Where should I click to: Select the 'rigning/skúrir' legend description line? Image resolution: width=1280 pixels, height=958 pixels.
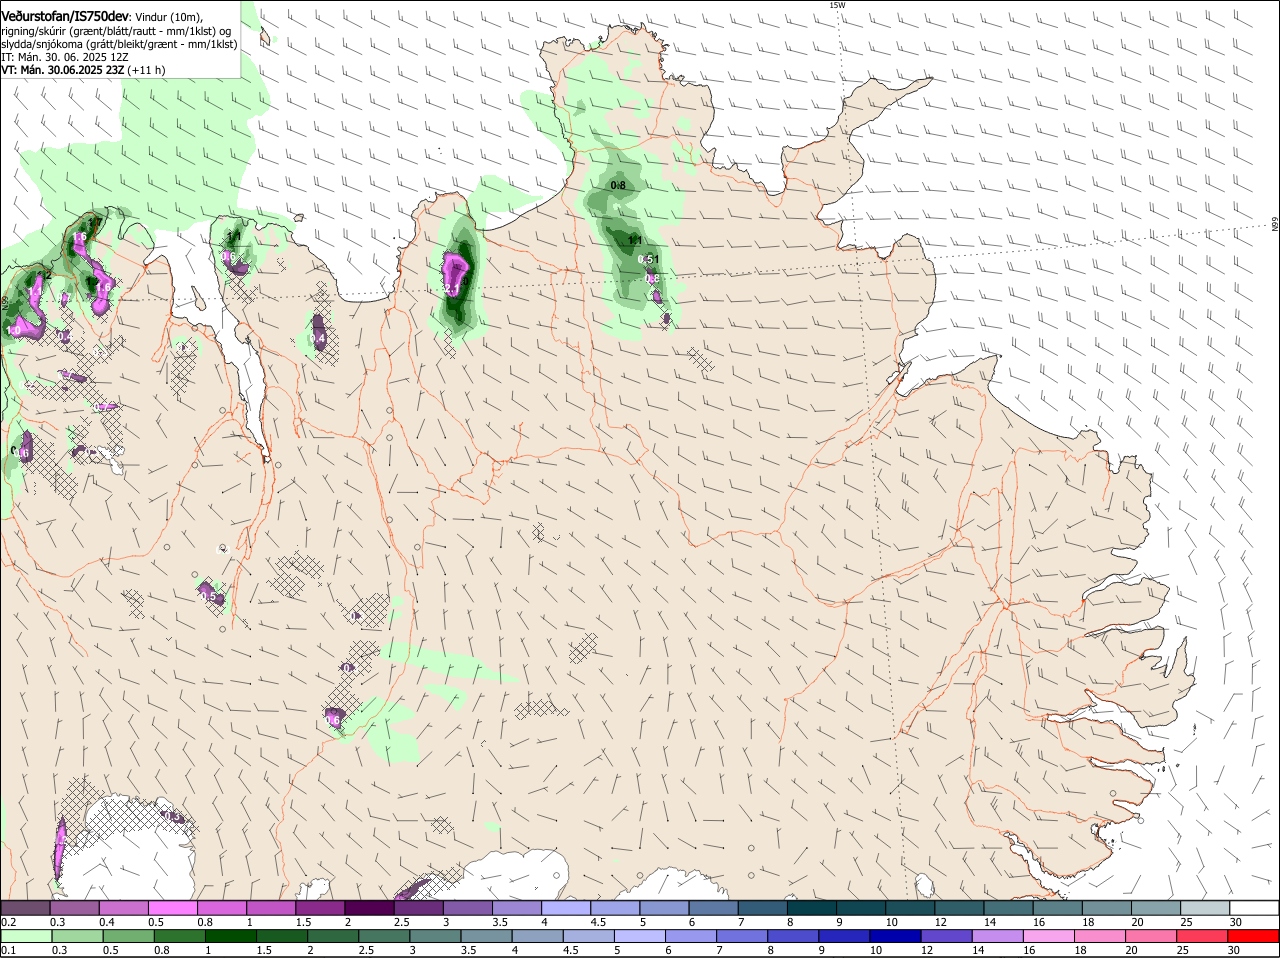tap(117, 31)
